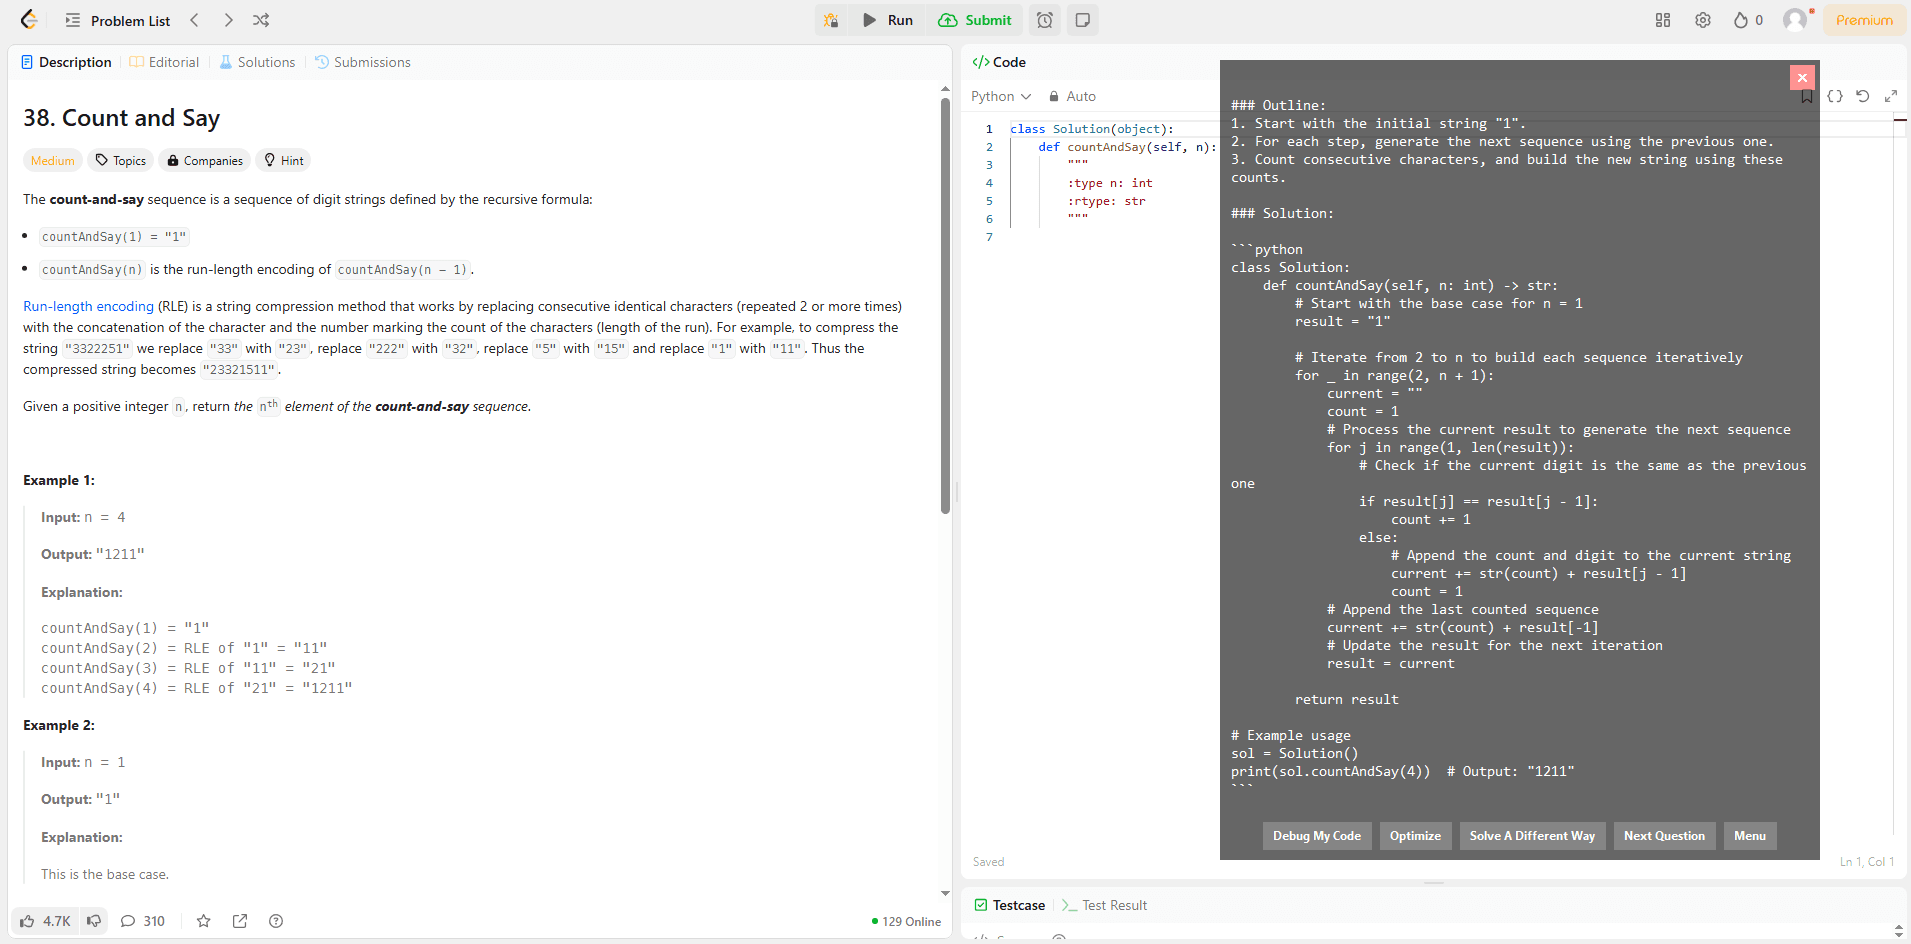Submit the solution
The image size is (1911, 944).
point(975,20)
